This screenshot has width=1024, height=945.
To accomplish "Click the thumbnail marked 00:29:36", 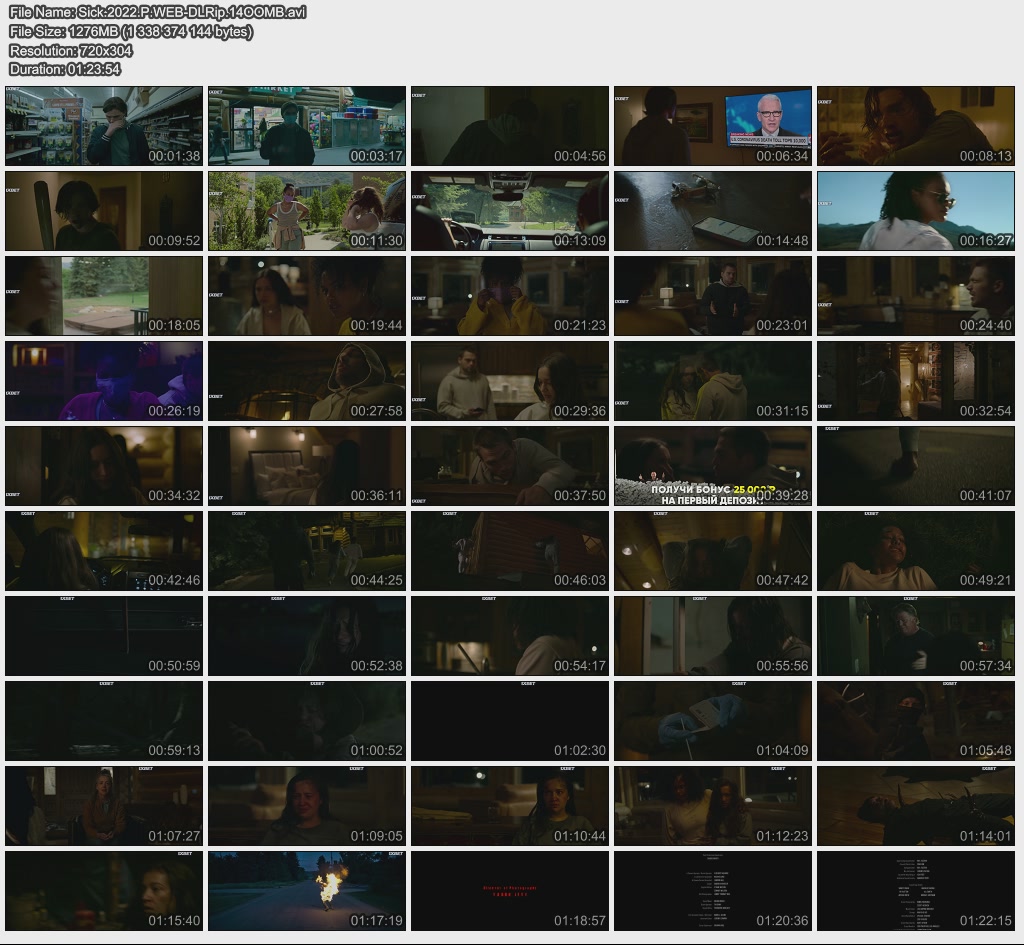I will (x=510, y=381).
